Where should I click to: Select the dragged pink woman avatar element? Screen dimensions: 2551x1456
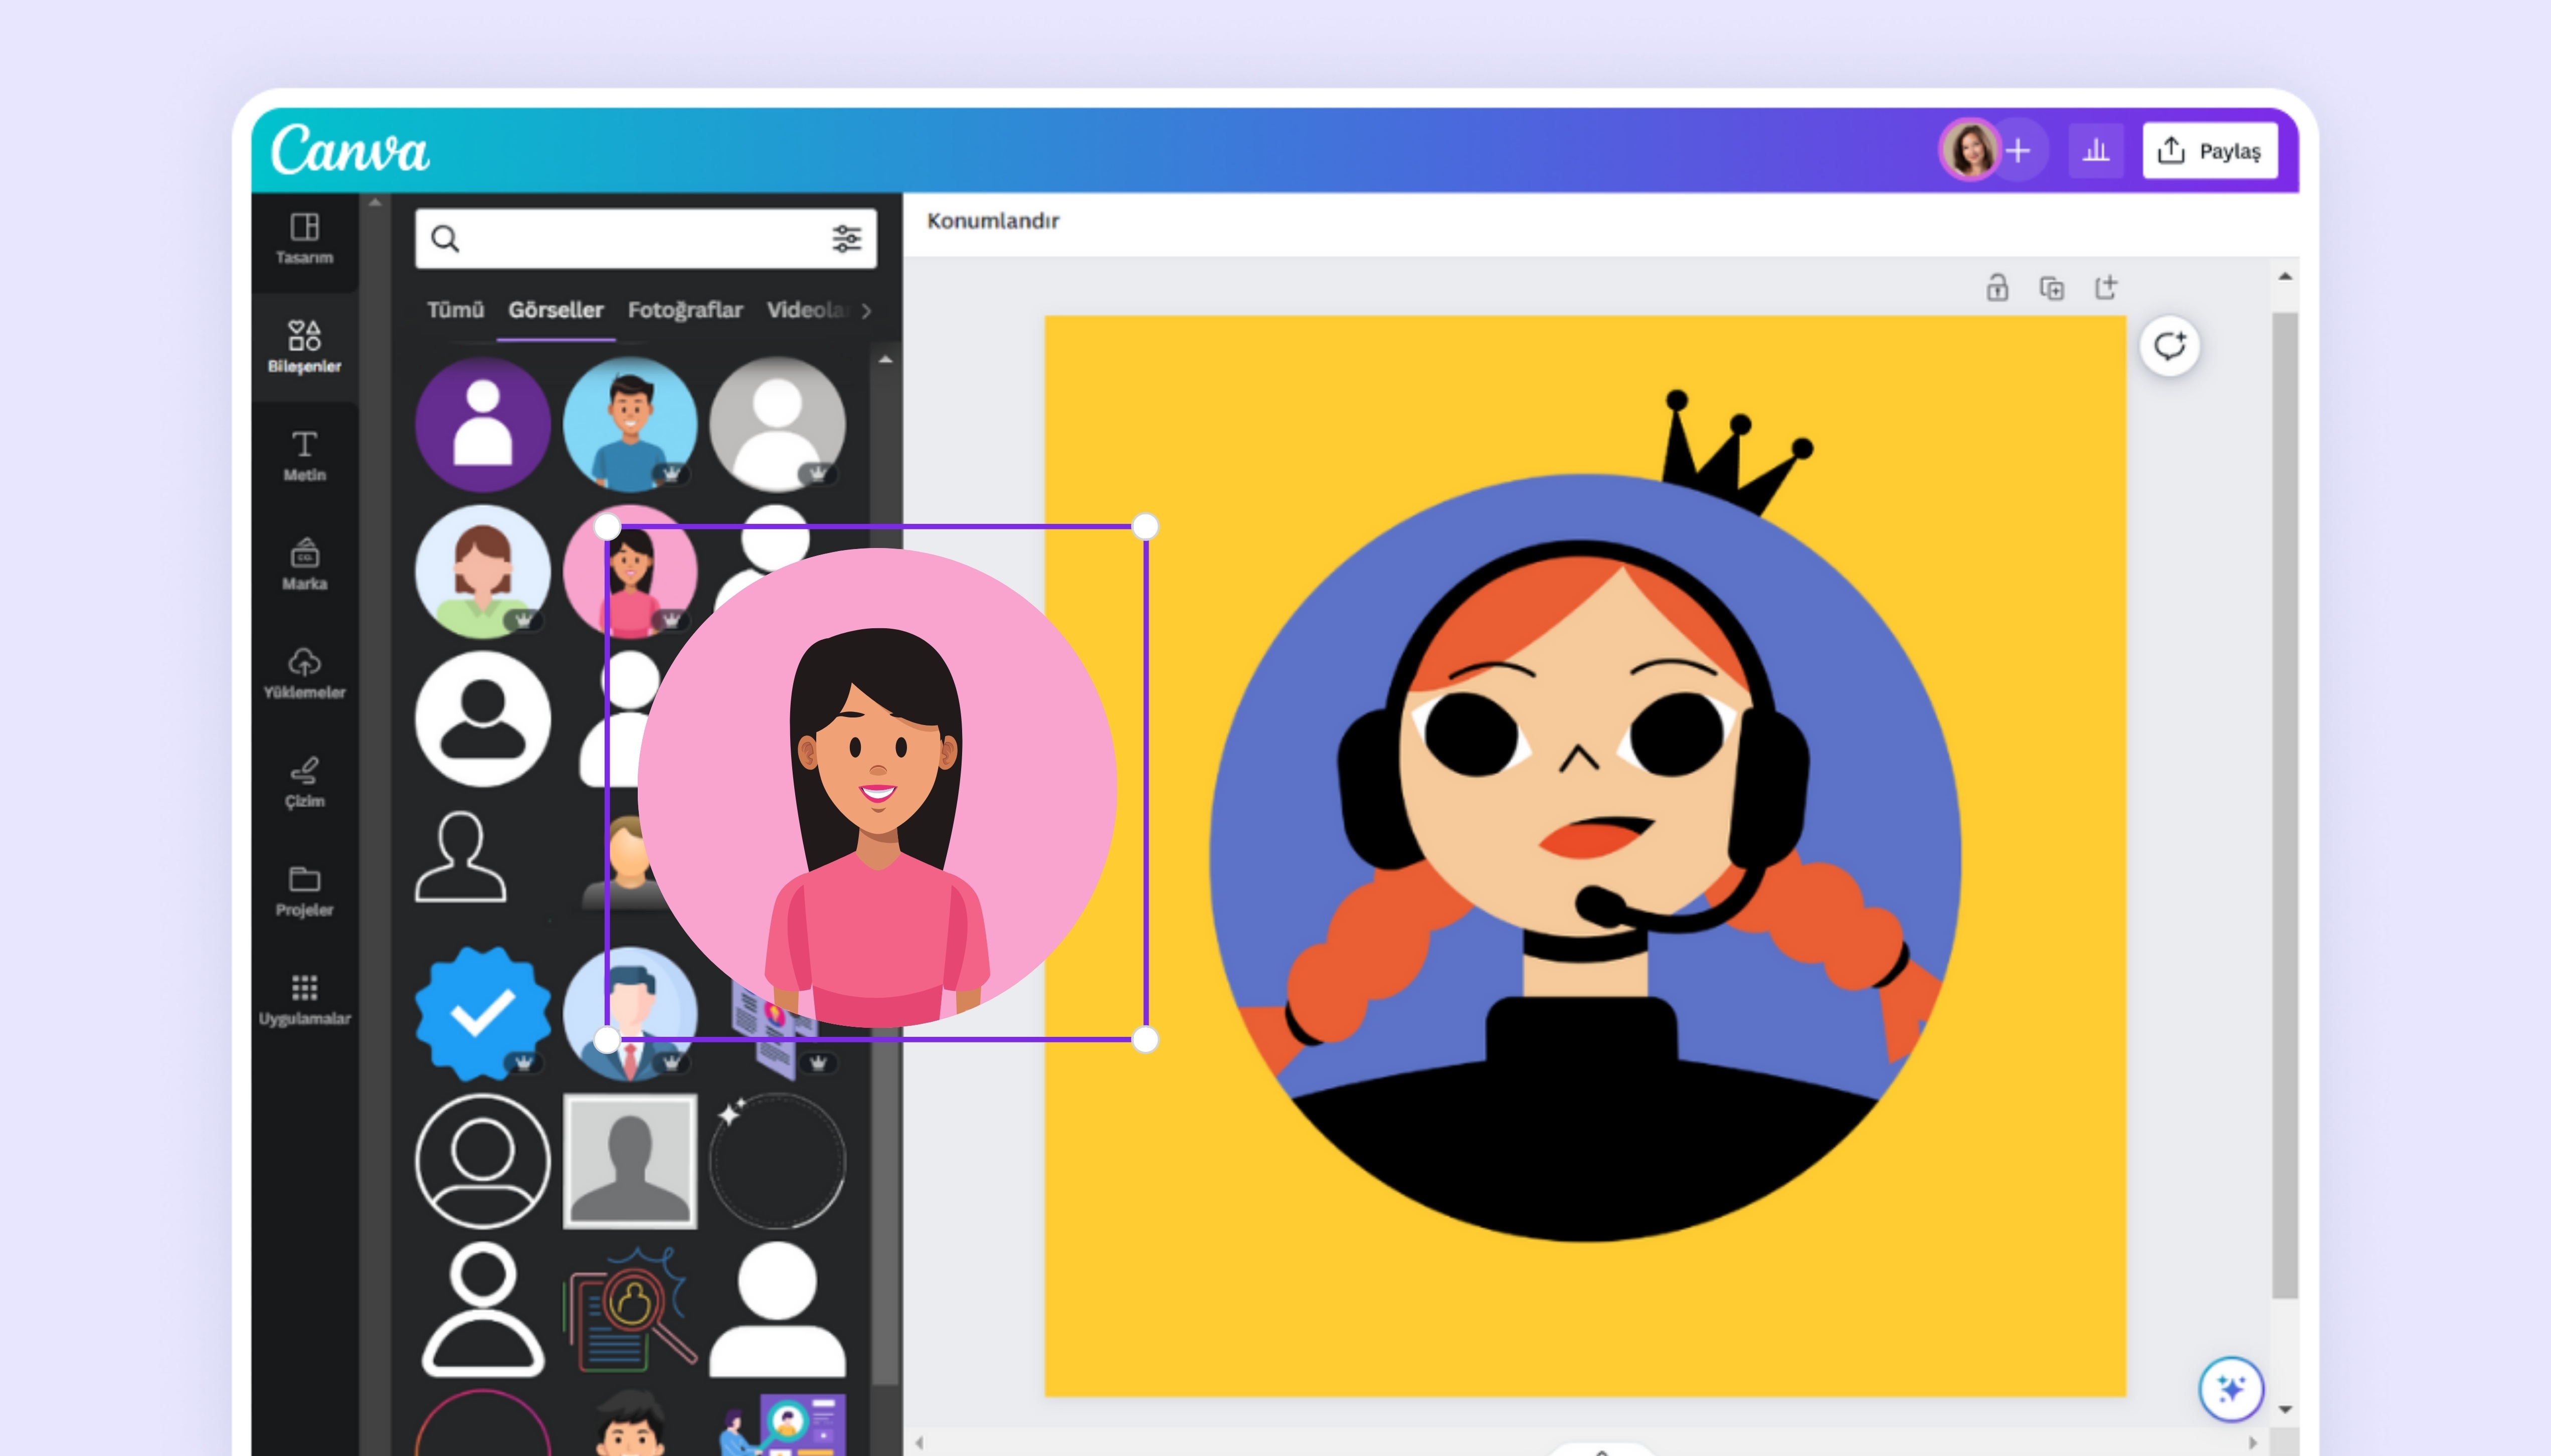876,787
